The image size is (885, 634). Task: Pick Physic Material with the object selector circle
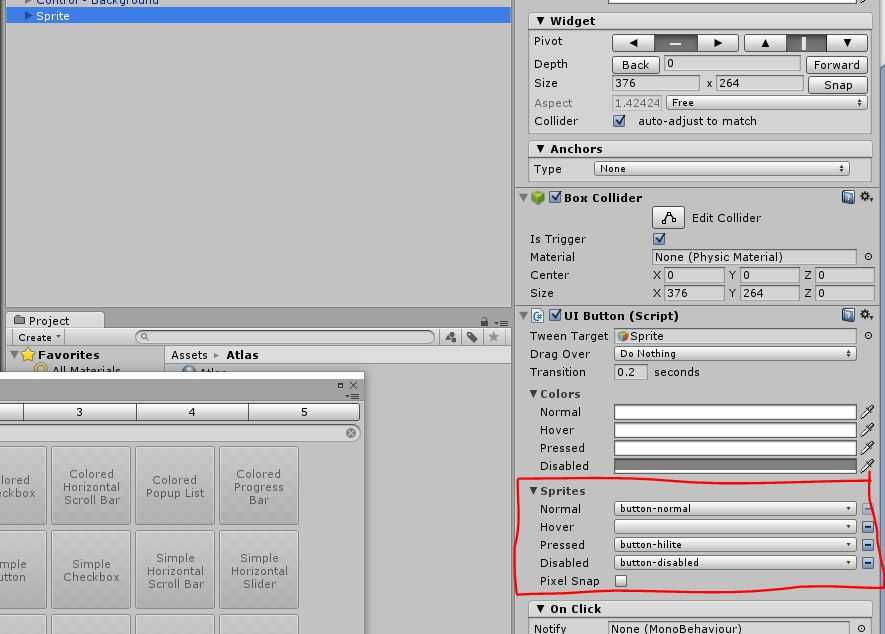[868, 257]
